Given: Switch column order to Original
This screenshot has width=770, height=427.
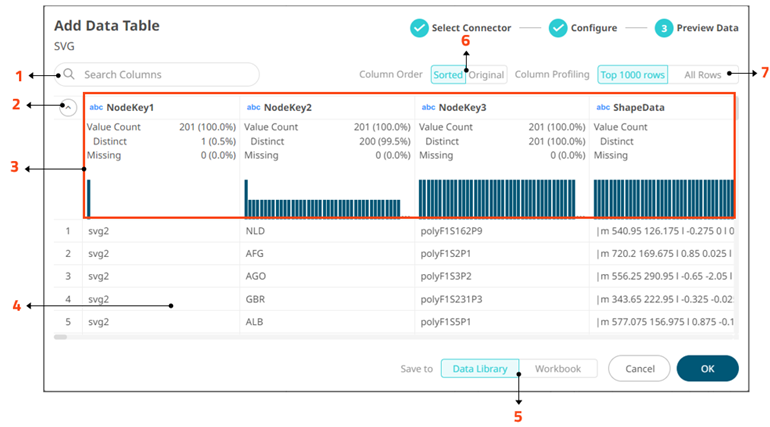Looking at the screenshot, I should (487, 75).
